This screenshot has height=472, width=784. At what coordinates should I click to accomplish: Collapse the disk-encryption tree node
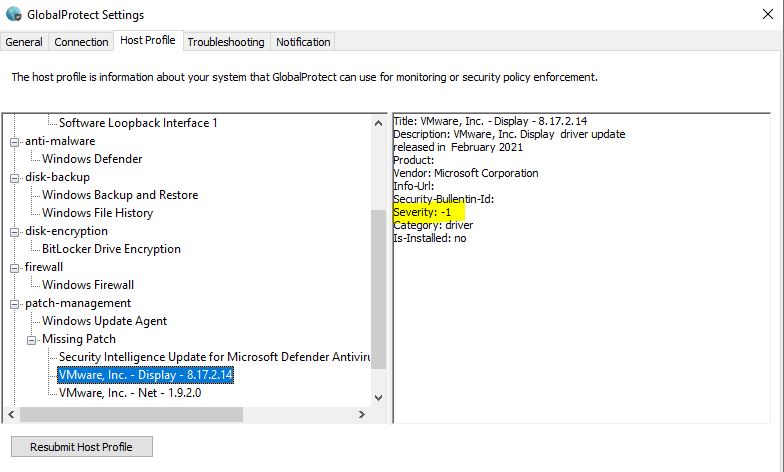pos(14,232)
